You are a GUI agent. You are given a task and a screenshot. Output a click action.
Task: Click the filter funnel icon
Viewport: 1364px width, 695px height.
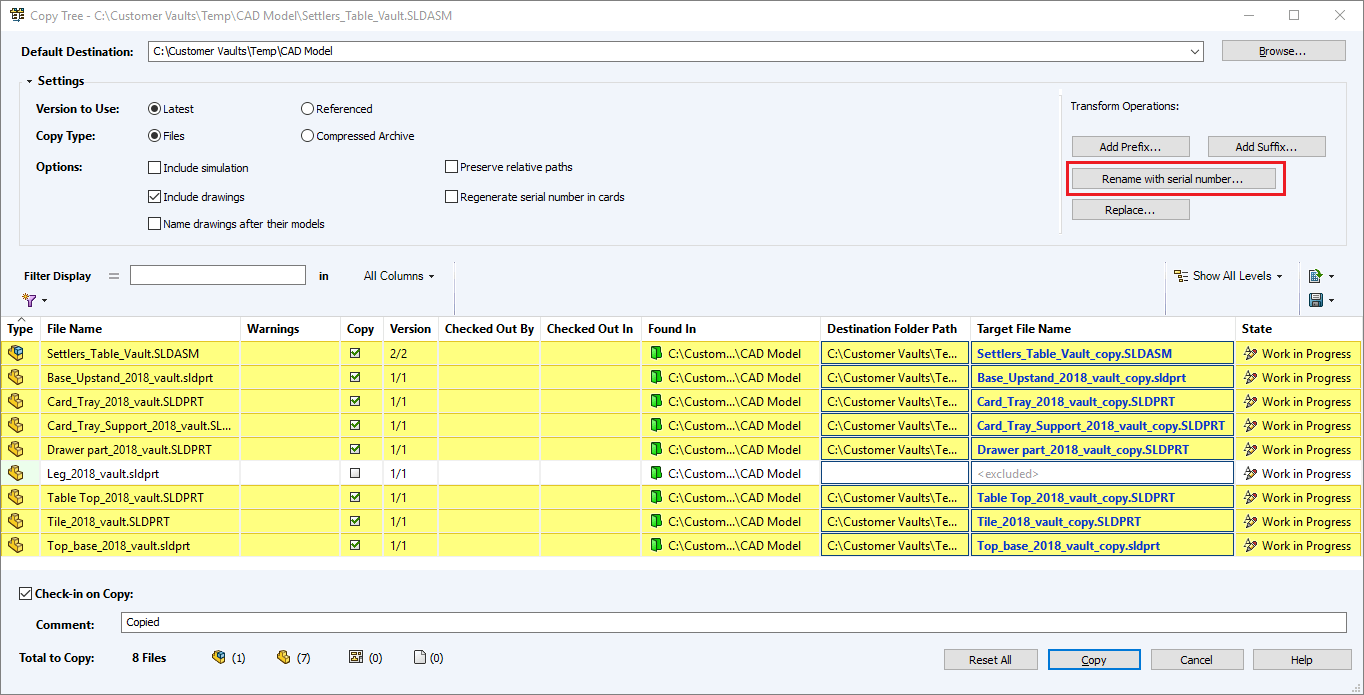click(30, 299)
